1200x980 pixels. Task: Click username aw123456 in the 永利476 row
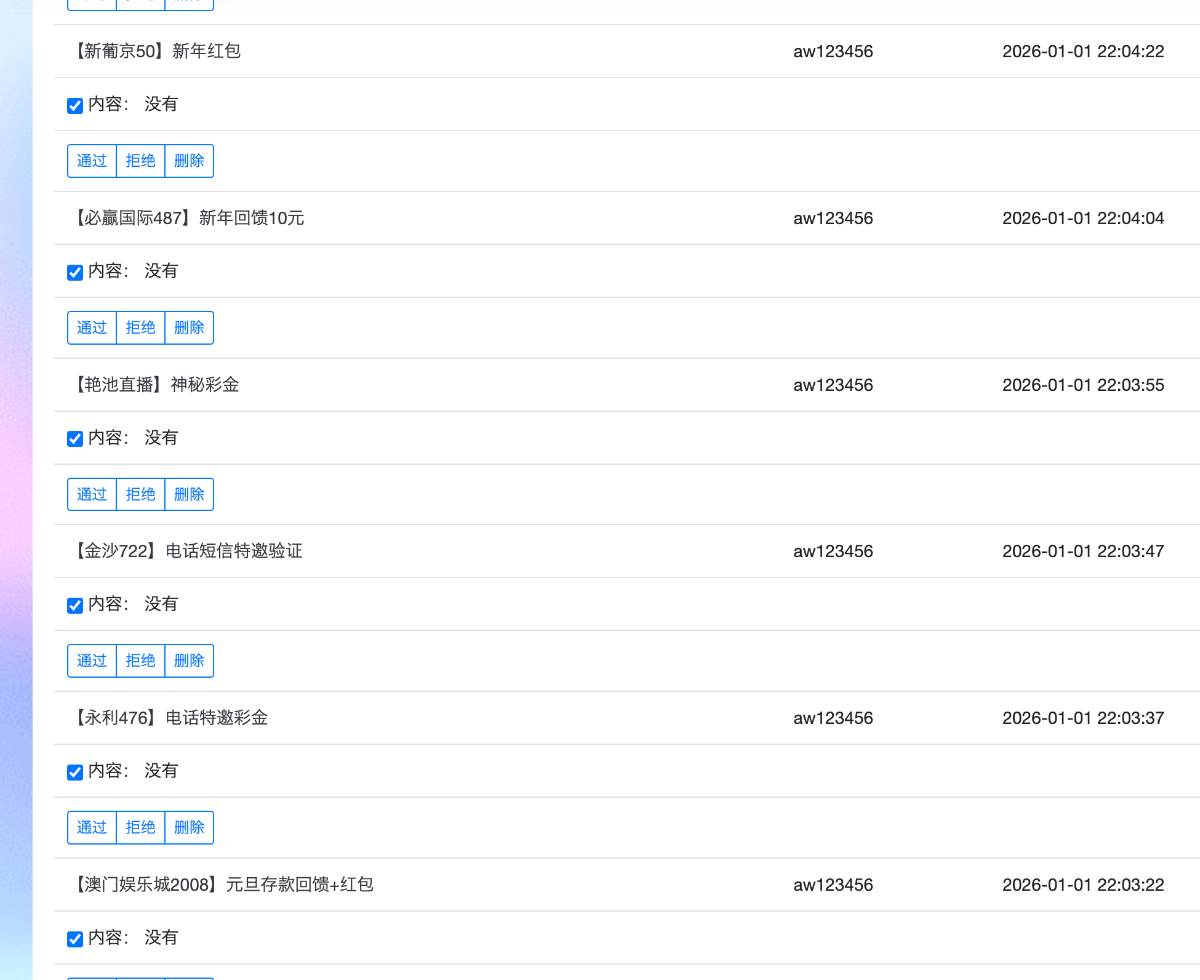[833, 718]
